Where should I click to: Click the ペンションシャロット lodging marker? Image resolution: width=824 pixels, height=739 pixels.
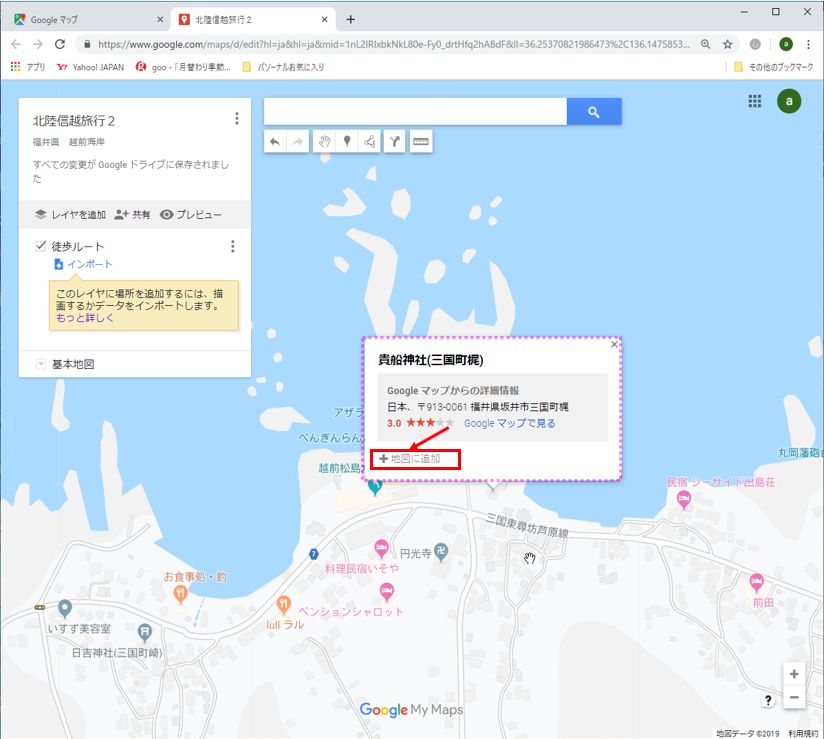pyautogui.click(x=387, y=592)
